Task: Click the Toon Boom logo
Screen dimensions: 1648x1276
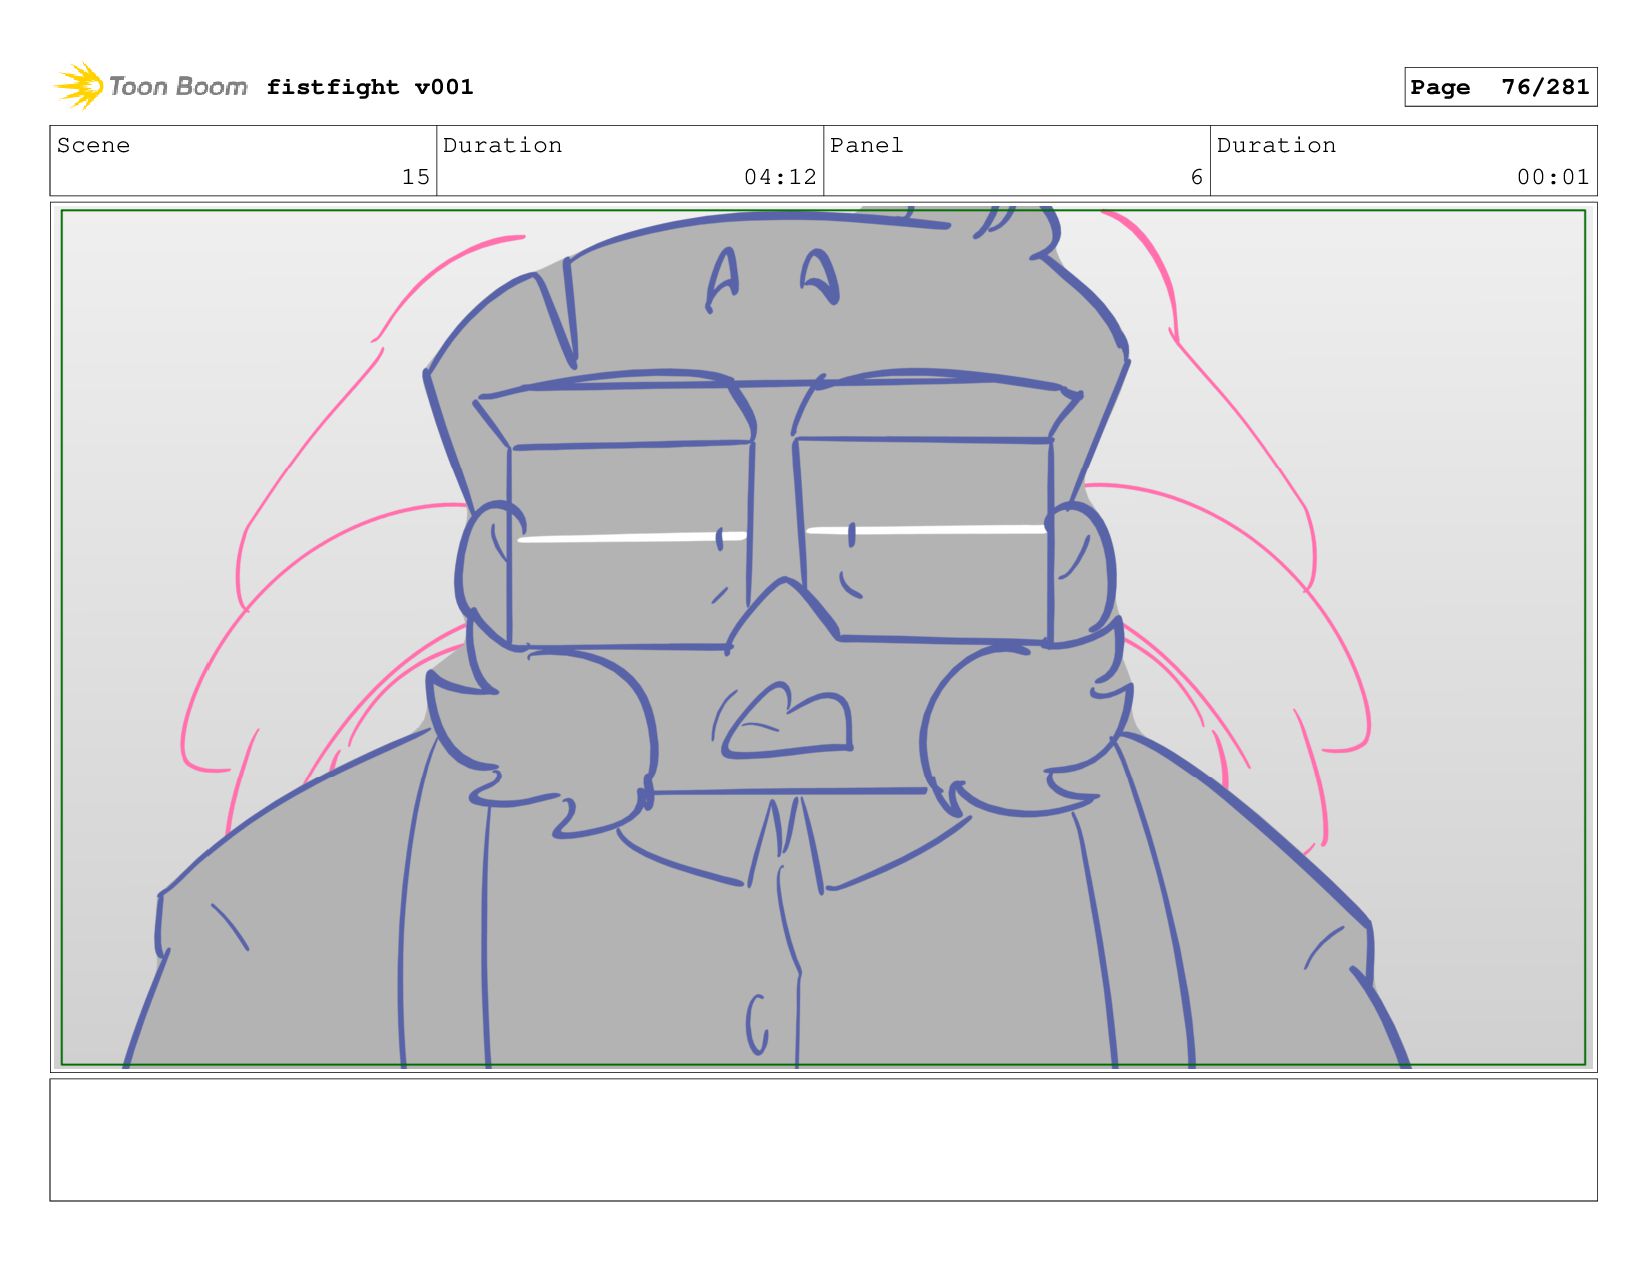Action: [151, 86]
